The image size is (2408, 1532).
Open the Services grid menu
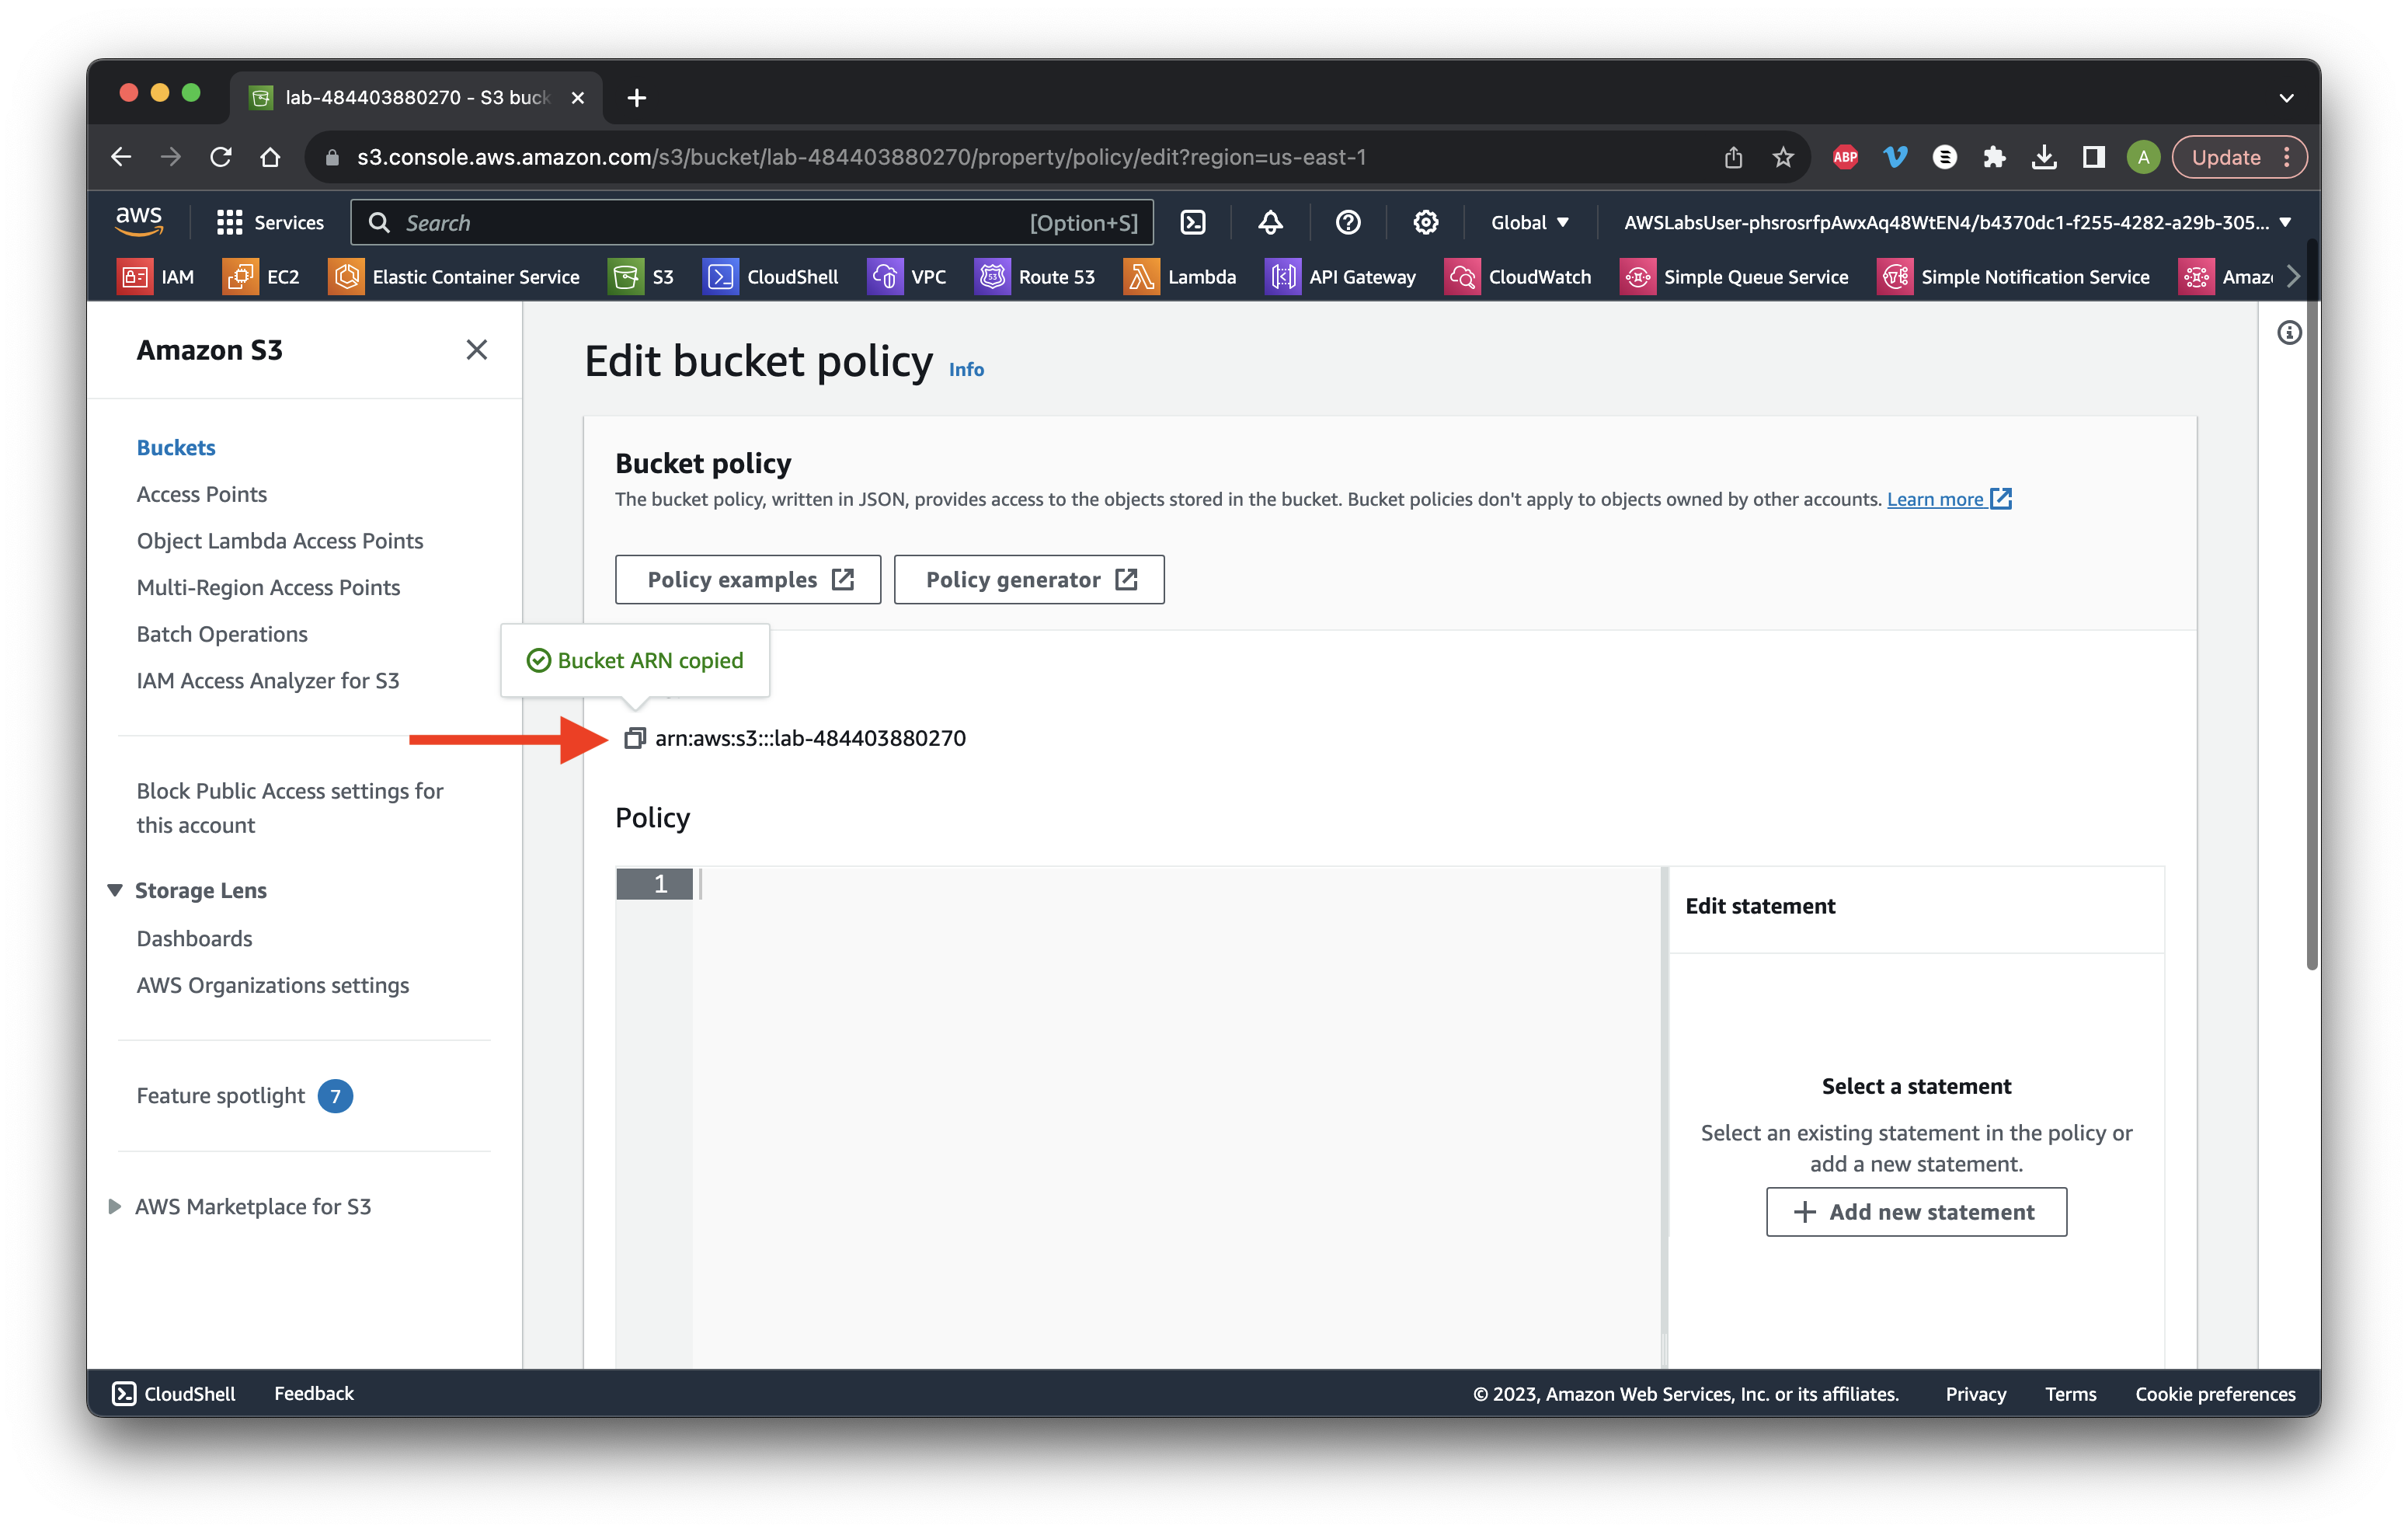pos(270,222)
